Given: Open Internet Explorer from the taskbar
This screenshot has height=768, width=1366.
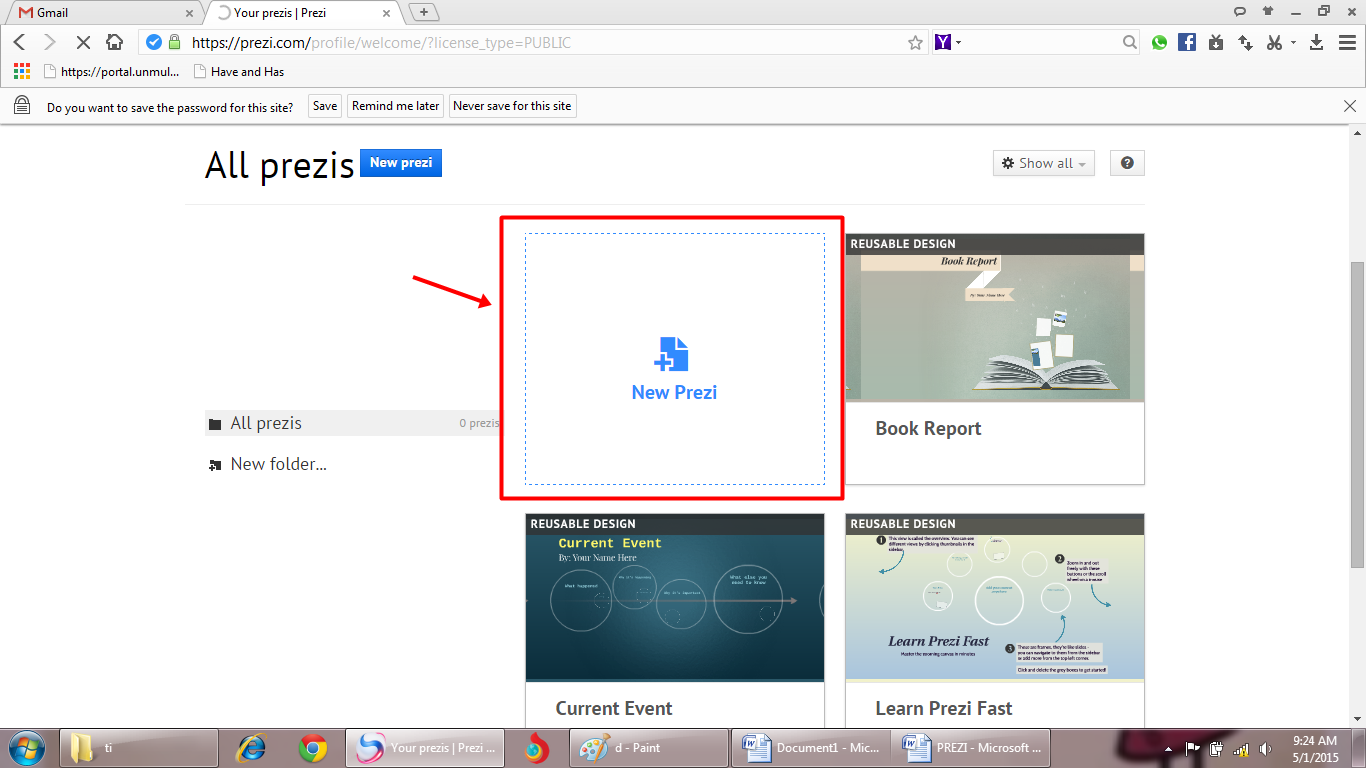Looking at the screenshot, I should click(250, 747).
